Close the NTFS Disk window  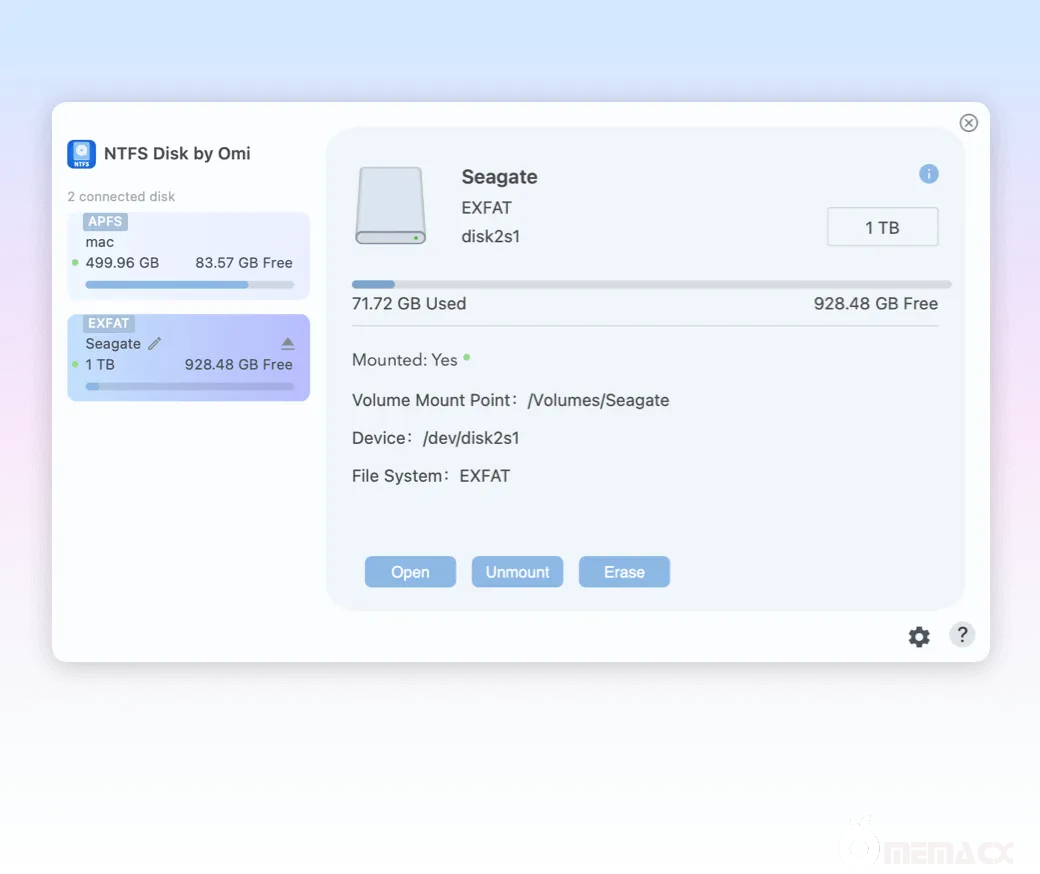(968, 122)
